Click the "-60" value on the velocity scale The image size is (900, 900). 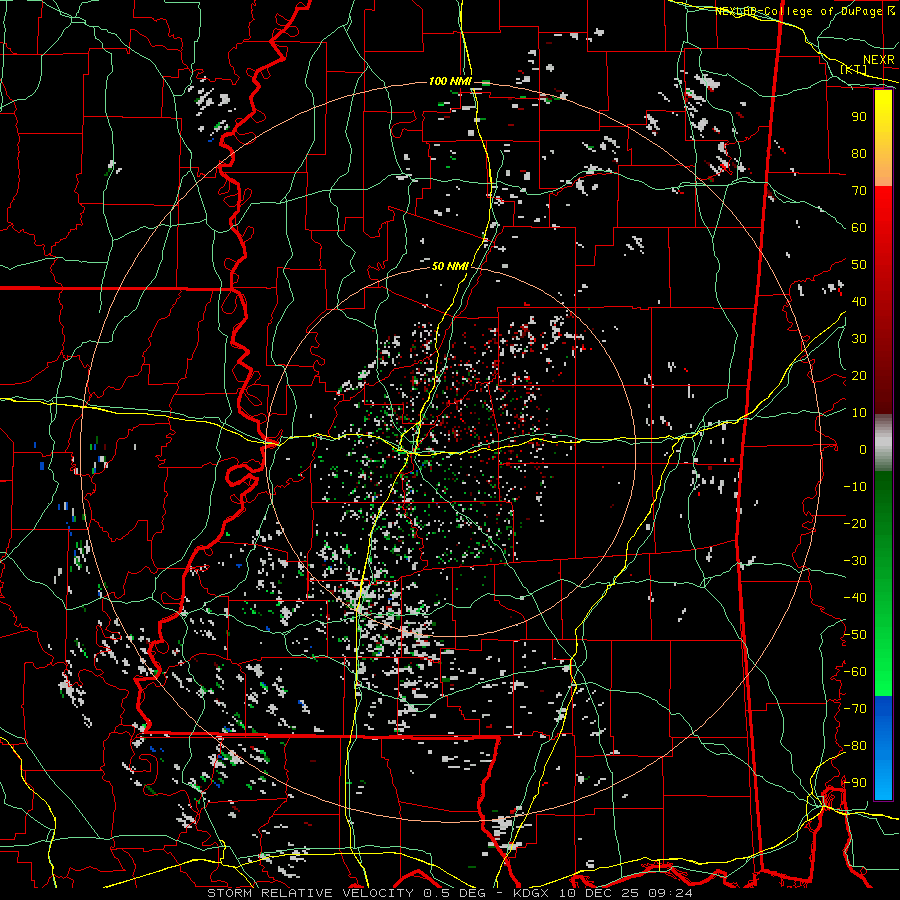[x=855, y=672]
